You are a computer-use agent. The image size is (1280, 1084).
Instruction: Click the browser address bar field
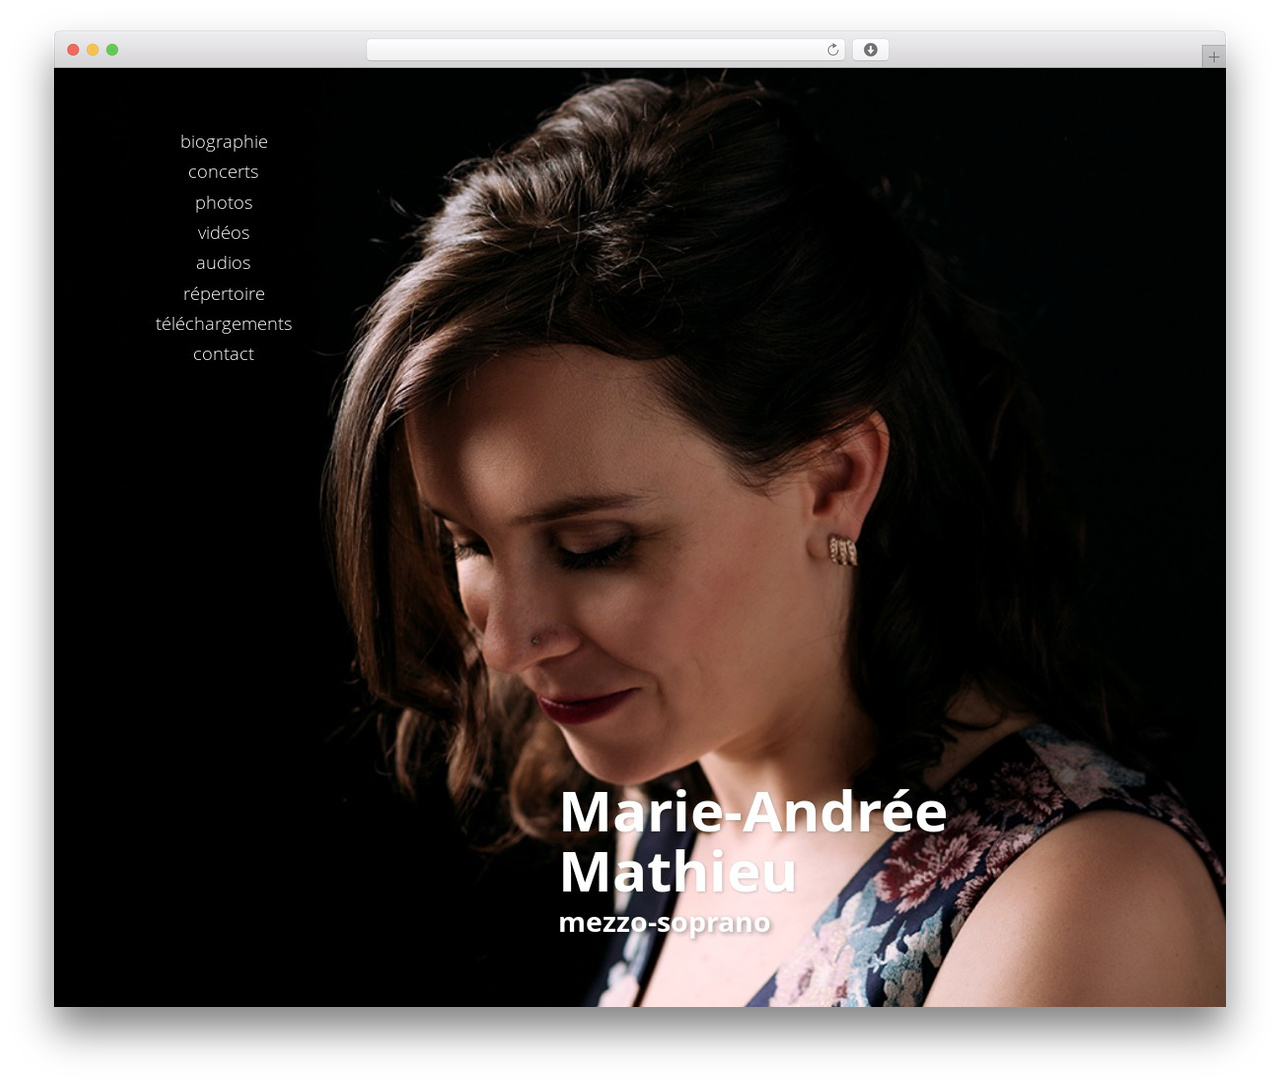[606, 50]
